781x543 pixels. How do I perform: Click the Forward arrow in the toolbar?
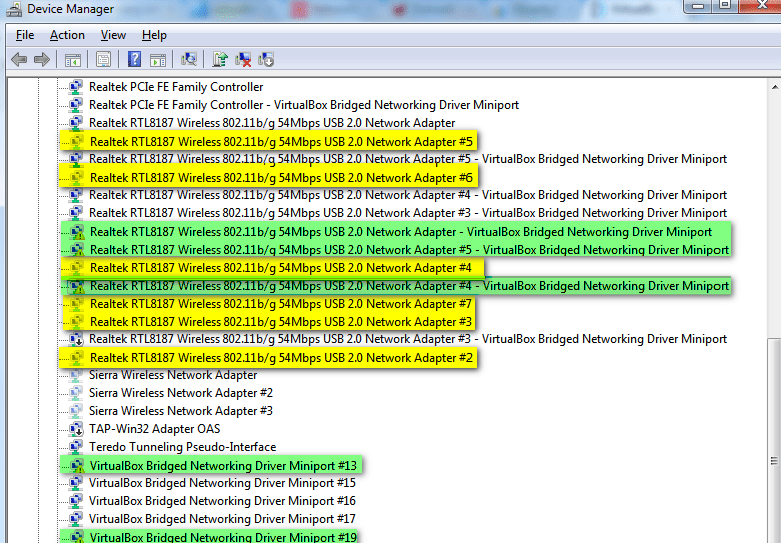pos(42,60)
